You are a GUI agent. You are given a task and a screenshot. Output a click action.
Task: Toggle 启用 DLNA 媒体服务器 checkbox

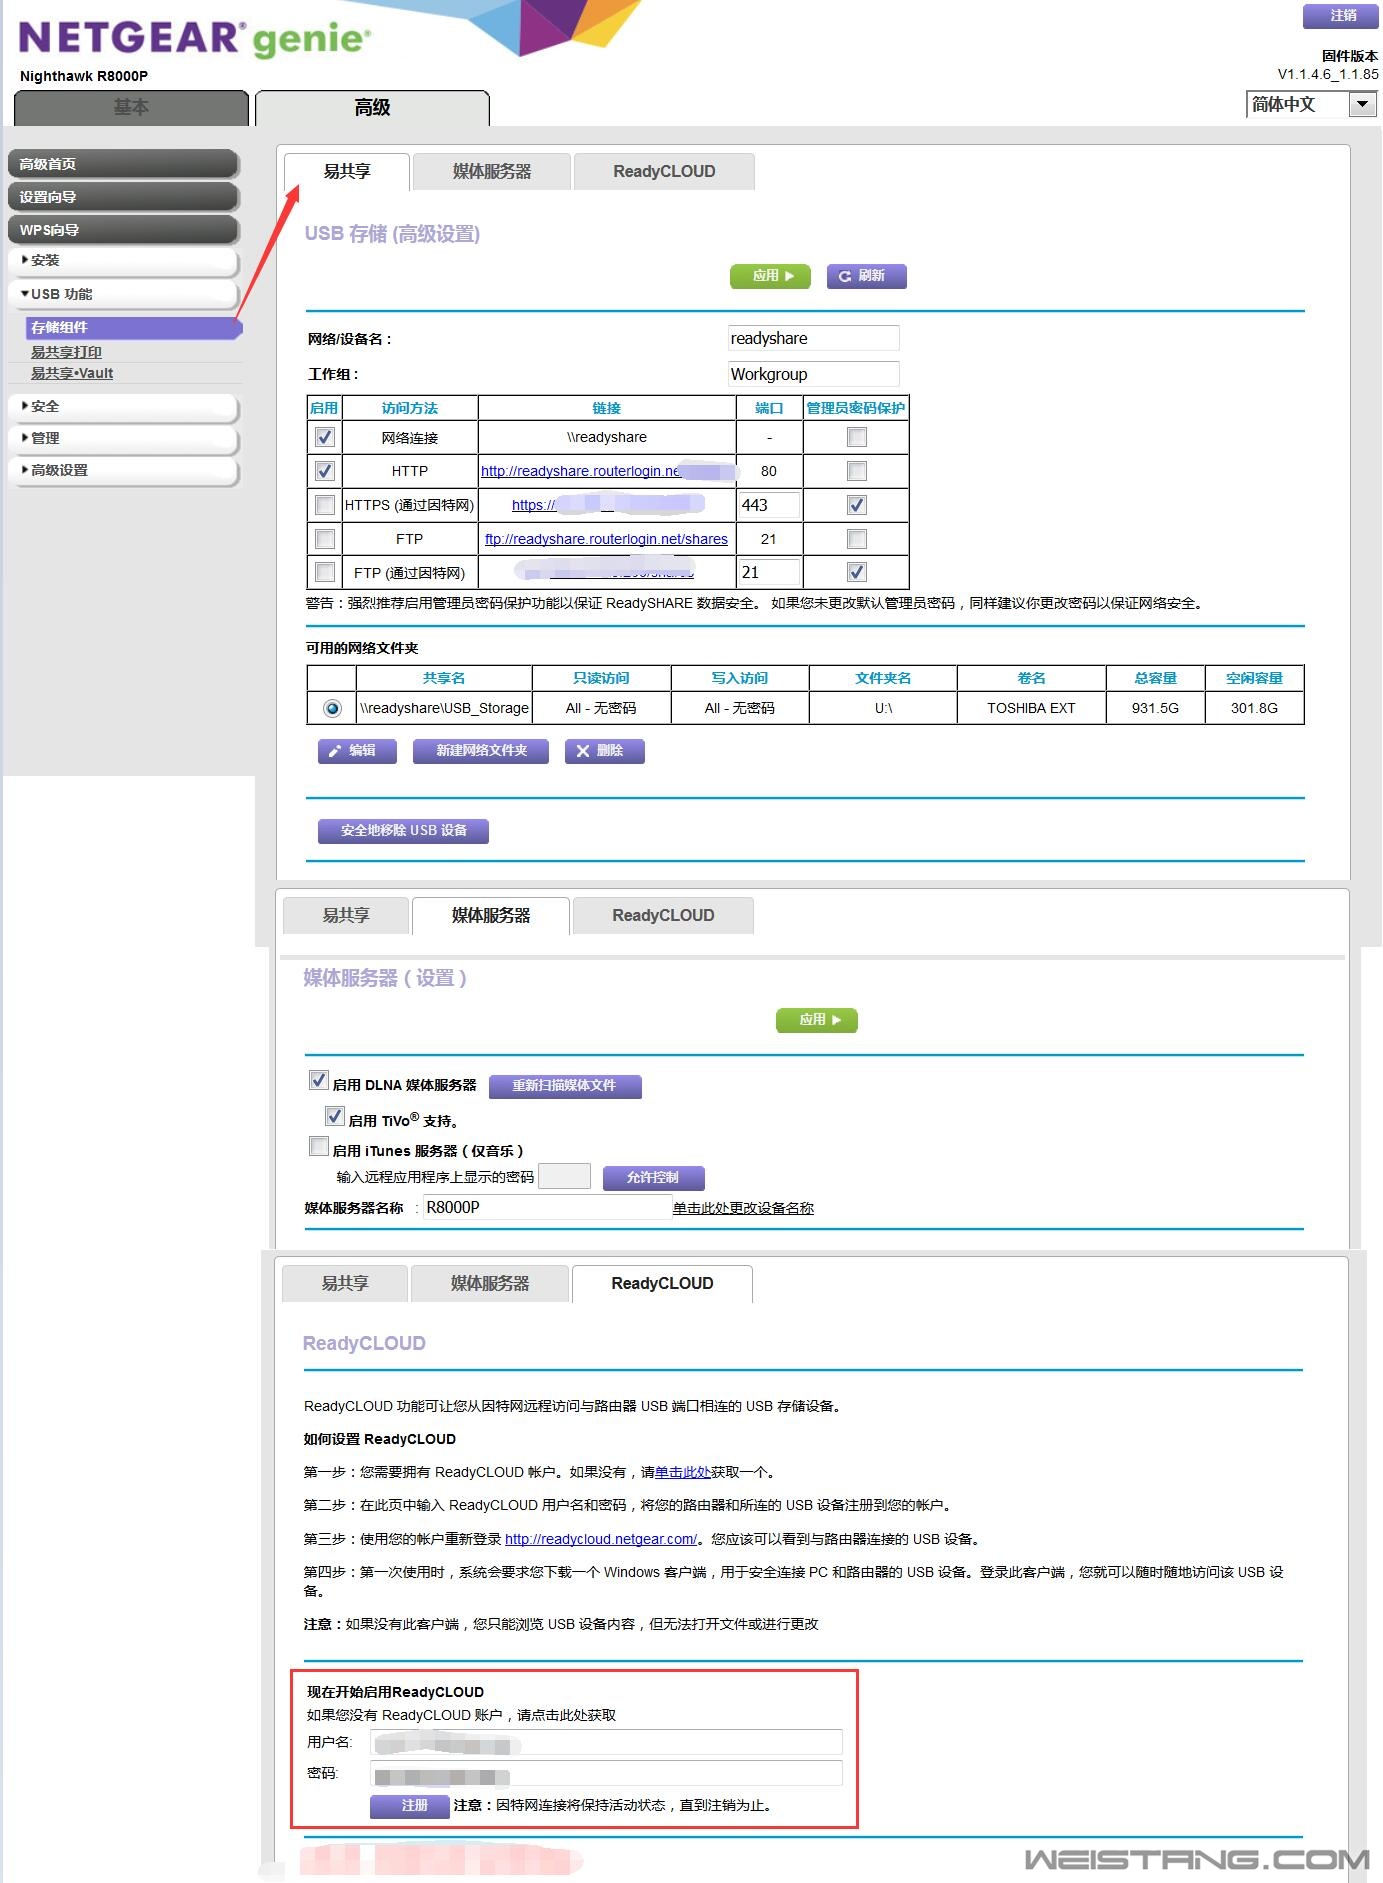(x=319, y=1081)
